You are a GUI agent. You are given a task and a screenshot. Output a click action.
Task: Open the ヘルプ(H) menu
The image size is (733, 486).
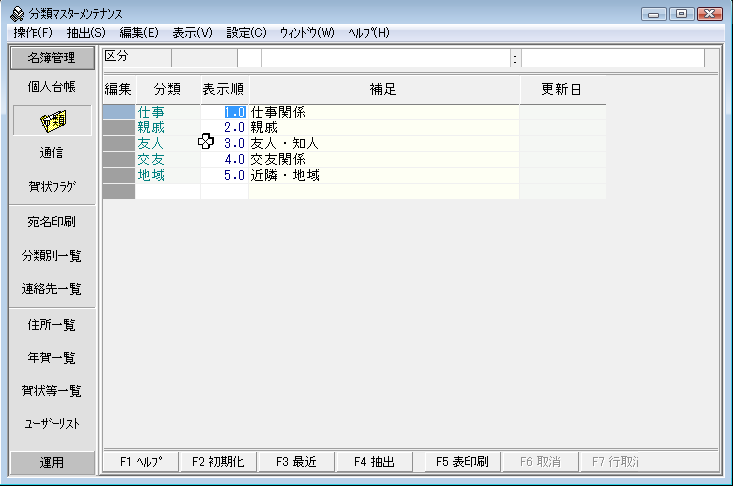tap(369, 33)
